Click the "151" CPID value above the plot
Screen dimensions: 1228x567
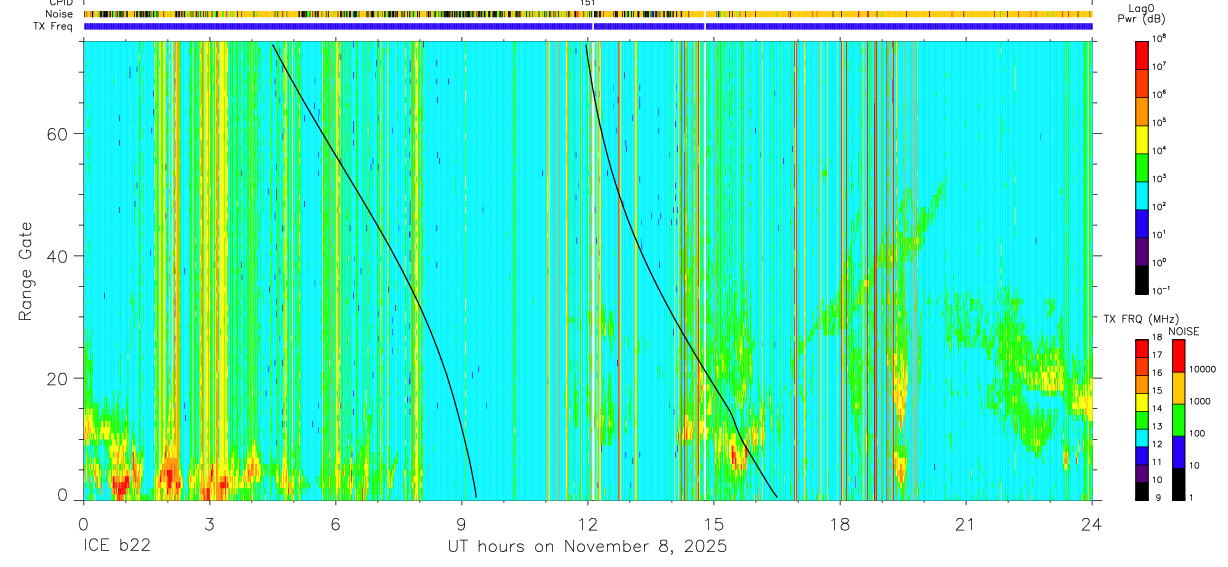[x=588, y=3]
